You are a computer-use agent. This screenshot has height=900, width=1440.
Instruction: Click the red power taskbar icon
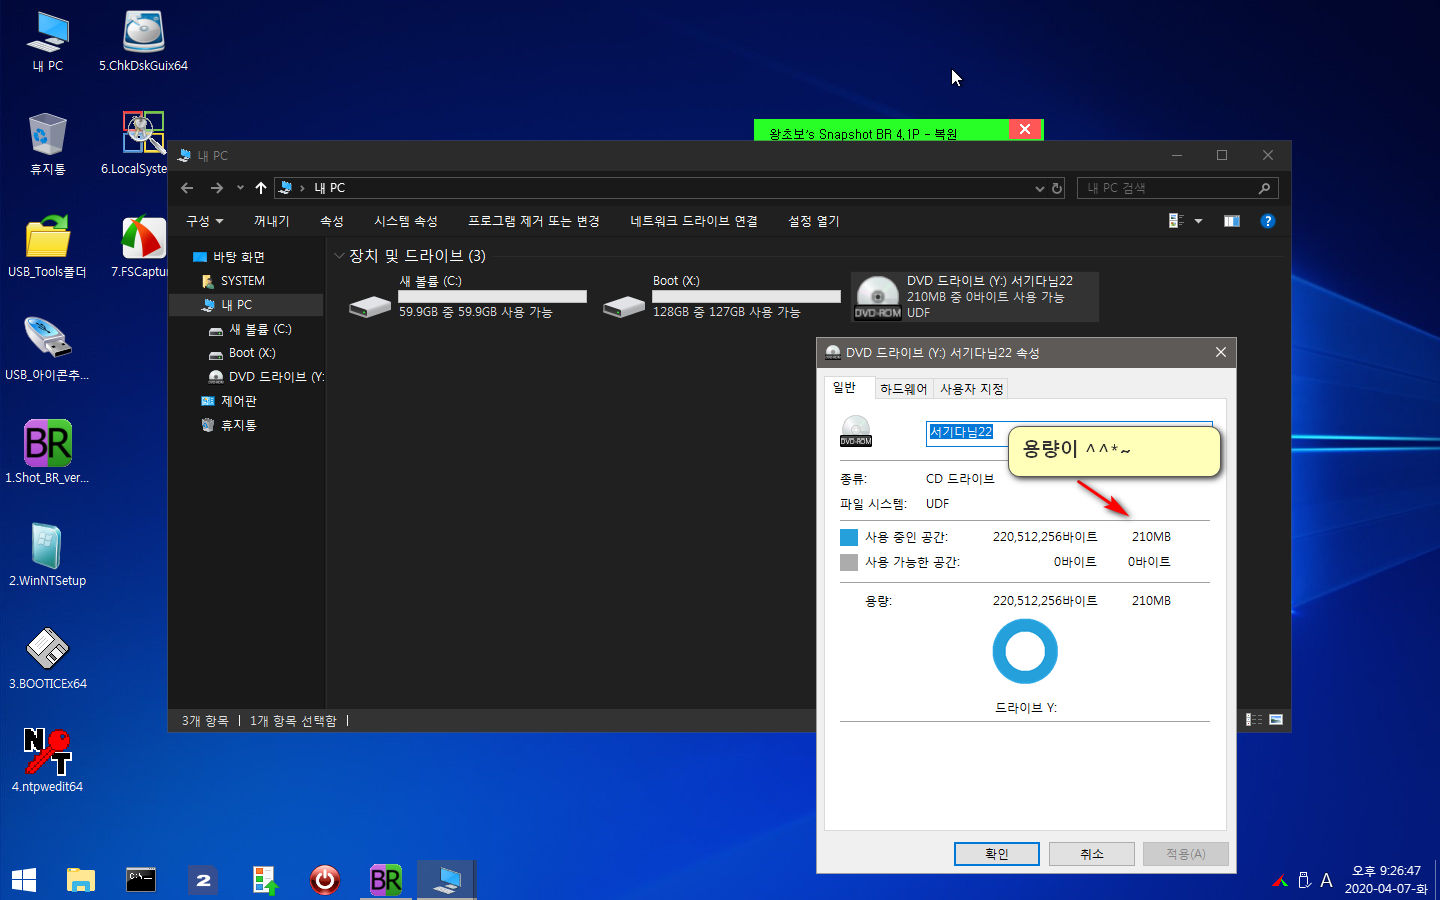(x=324, y=880)
